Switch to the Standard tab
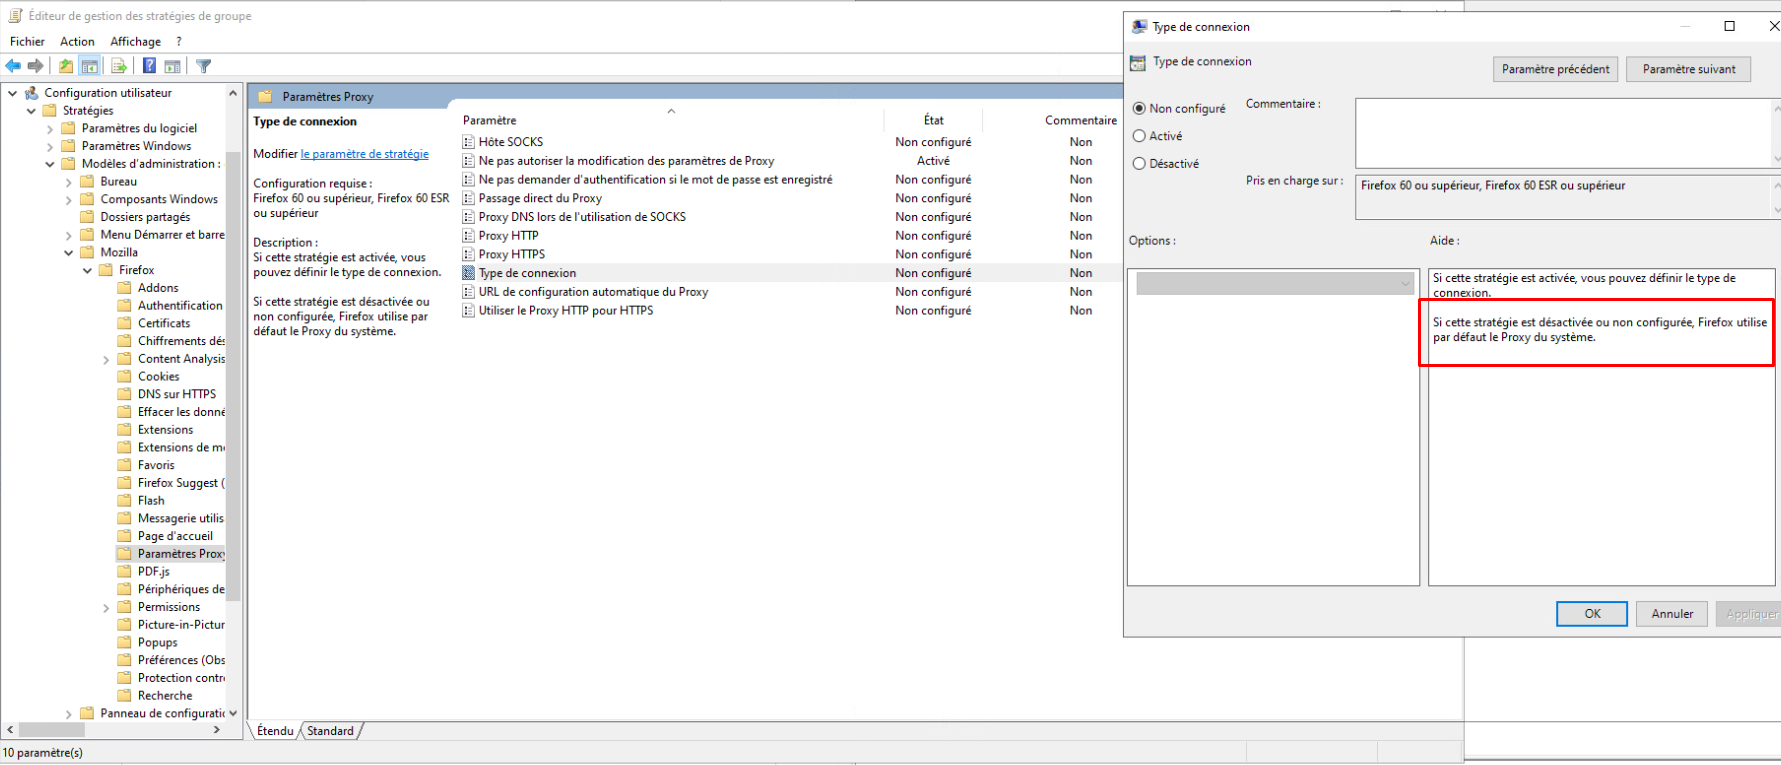This screenshot has height=765, width=1781. [330, 731]
